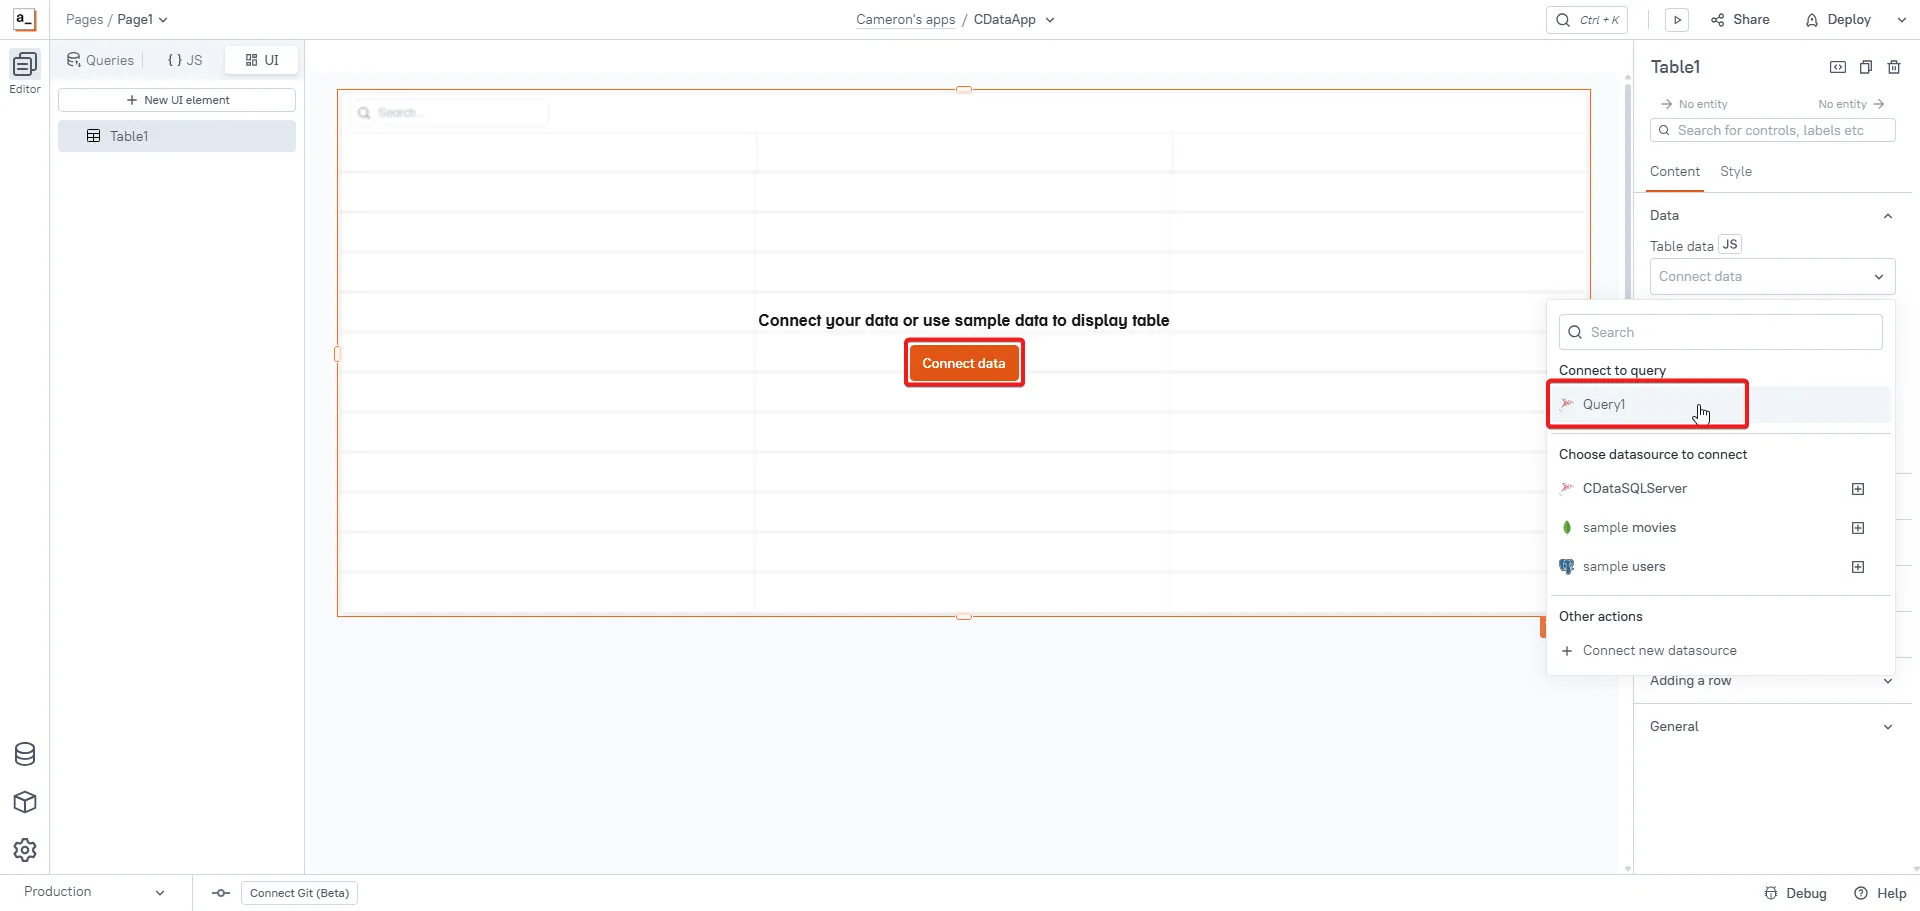The height and width of the screenshot is (911, 1920).
Task: Copy Table1 widget using copy icon
Action: [1865, 67]
